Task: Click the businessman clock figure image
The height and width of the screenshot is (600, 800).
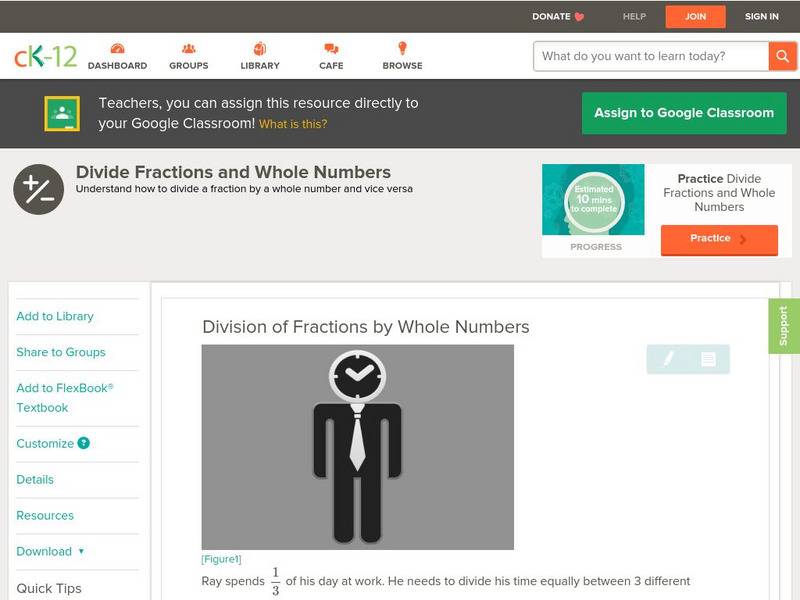Action: [358, 447]
